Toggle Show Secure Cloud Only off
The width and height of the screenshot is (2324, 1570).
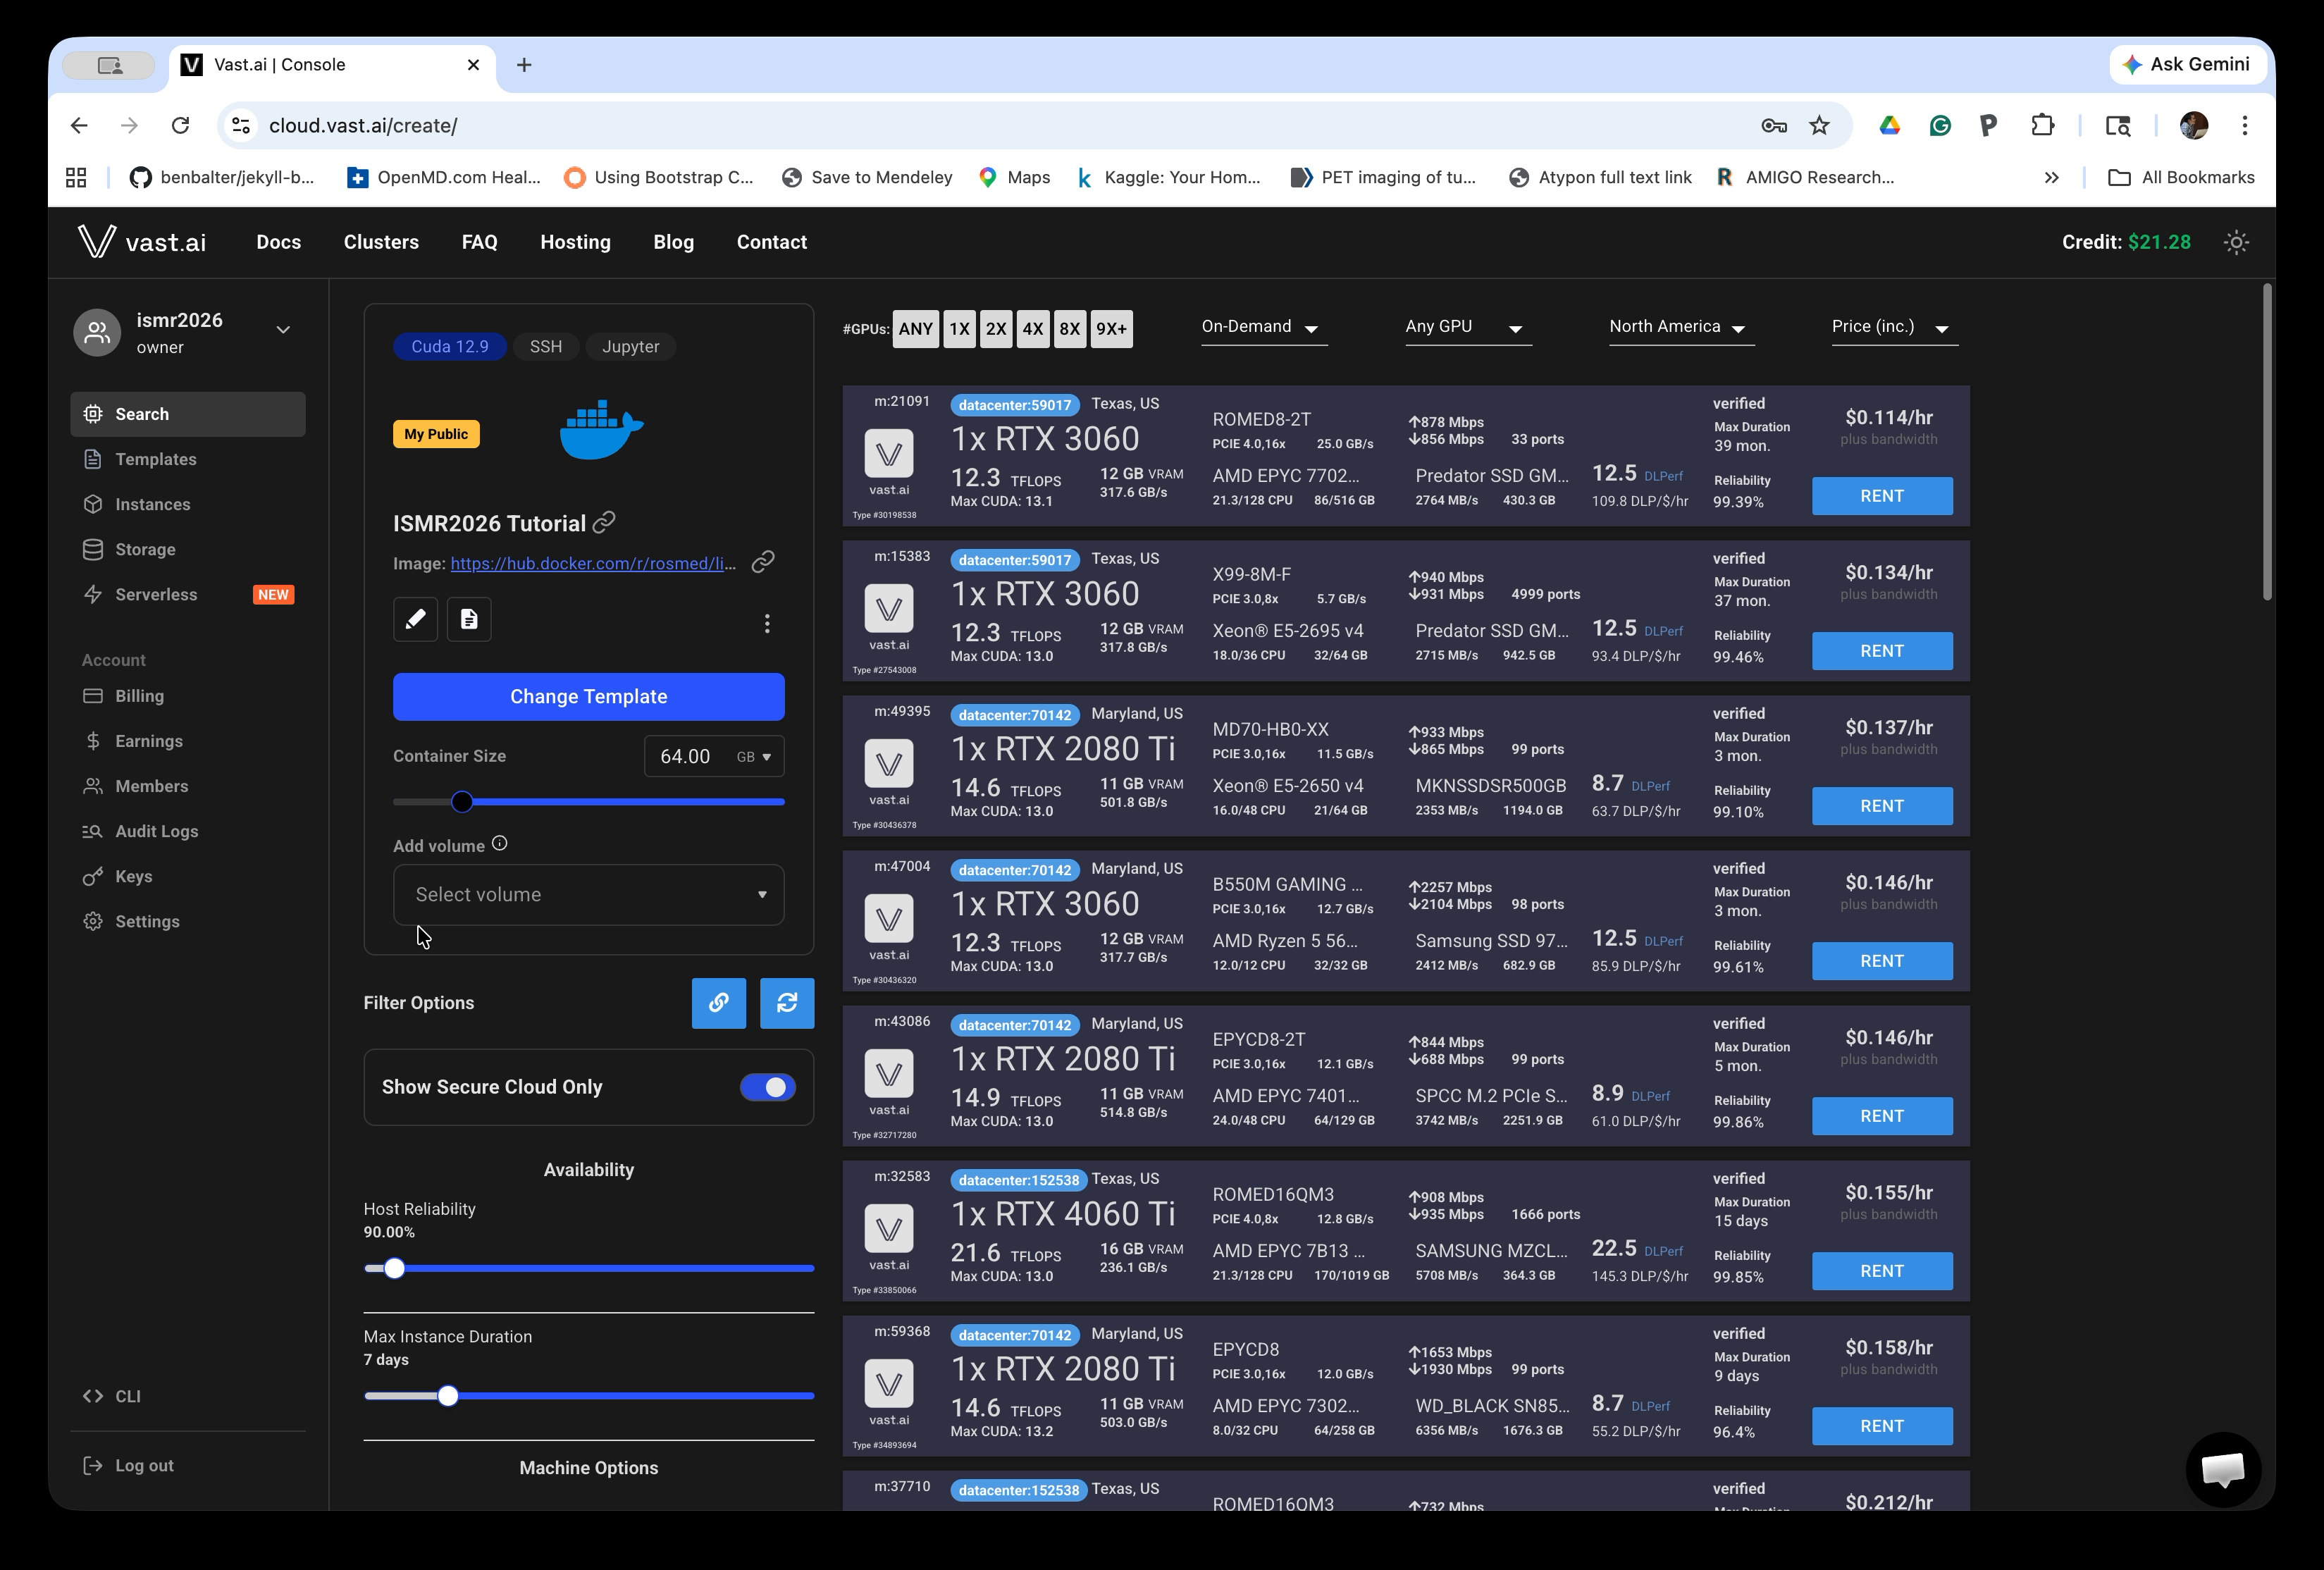tap(766, 1087)
